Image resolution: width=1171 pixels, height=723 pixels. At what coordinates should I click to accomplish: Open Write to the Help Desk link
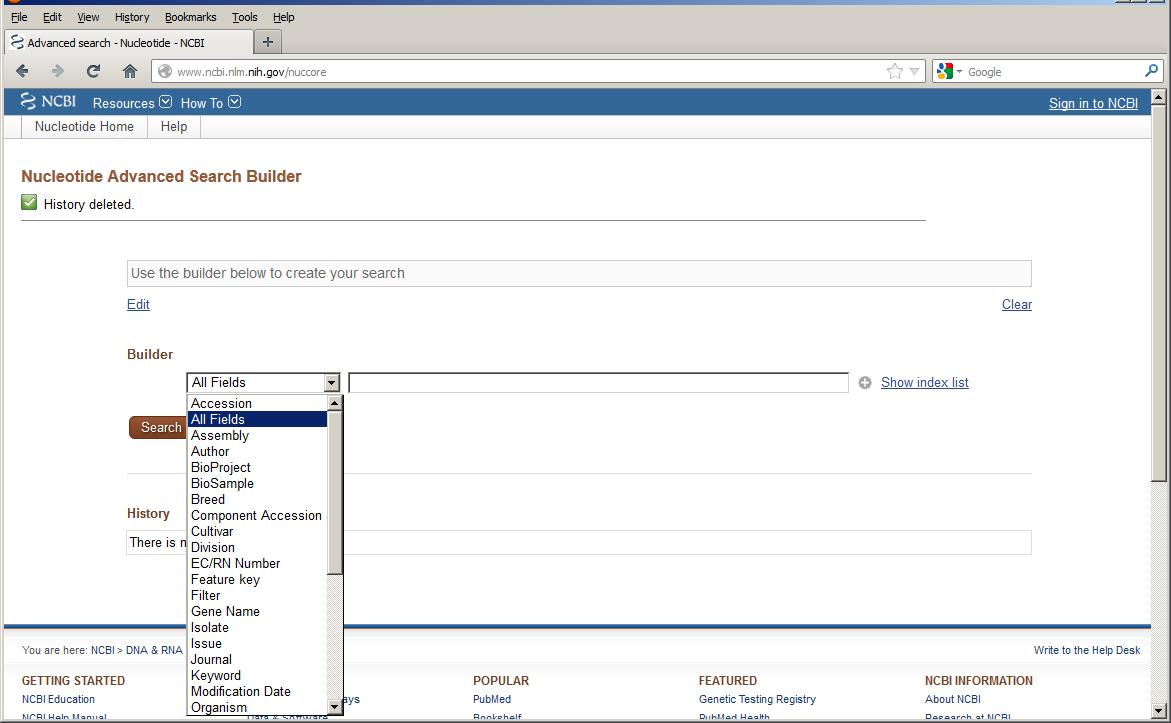point(1087,650)
